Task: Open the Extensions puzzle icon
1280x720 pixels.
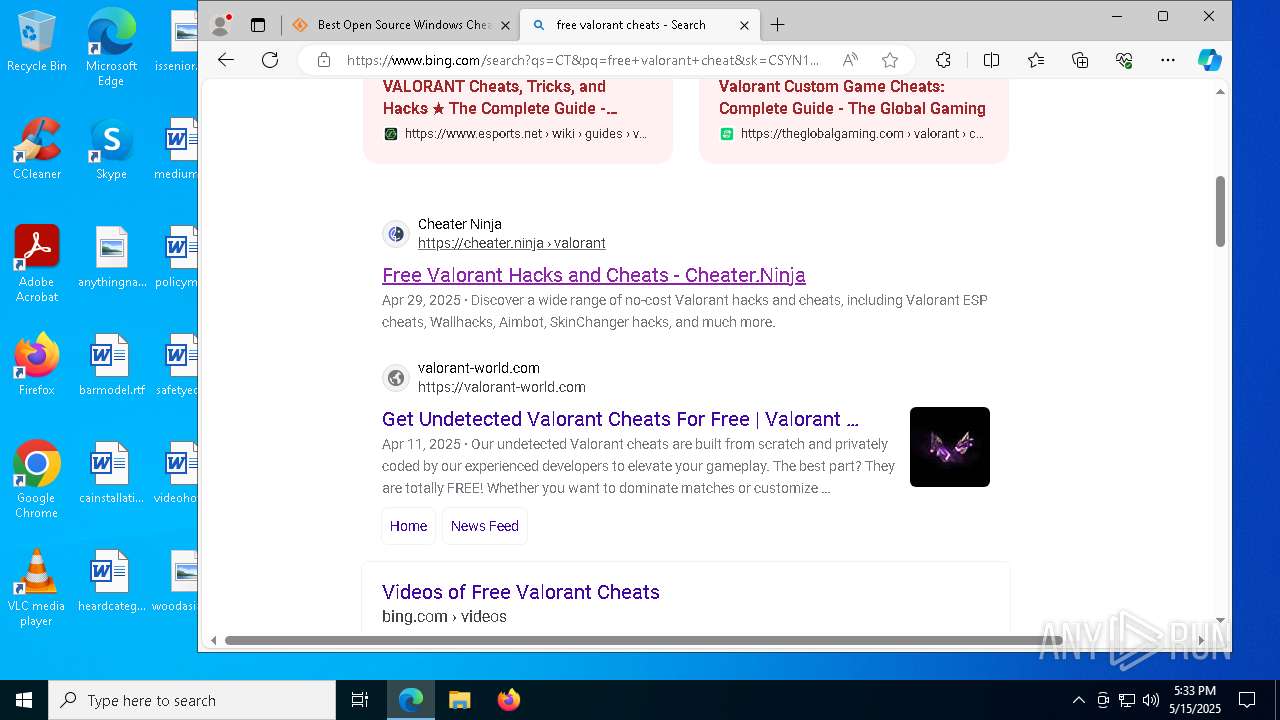Action: (943, 60)
